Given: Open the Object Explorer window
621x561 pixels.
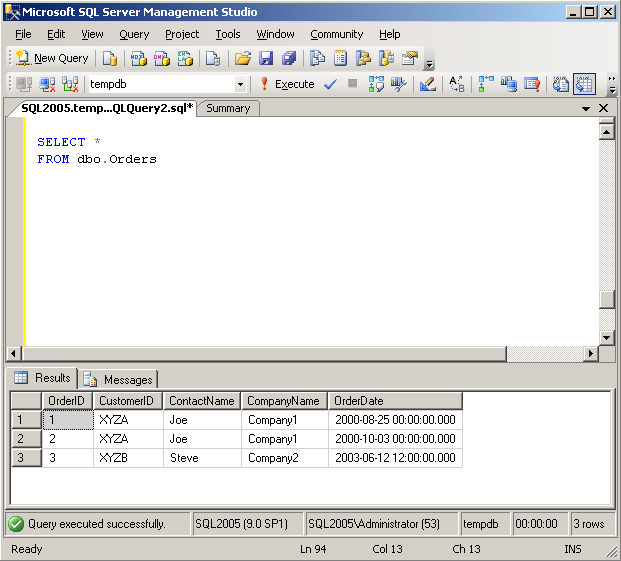Looking at the screenshot, I should click(x=363, y=58).
